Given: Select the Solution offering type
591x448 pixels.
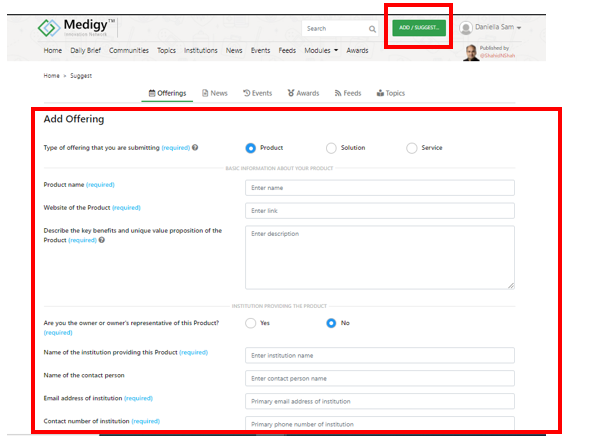Looking at the screenshot, I should tap(331, 148).
